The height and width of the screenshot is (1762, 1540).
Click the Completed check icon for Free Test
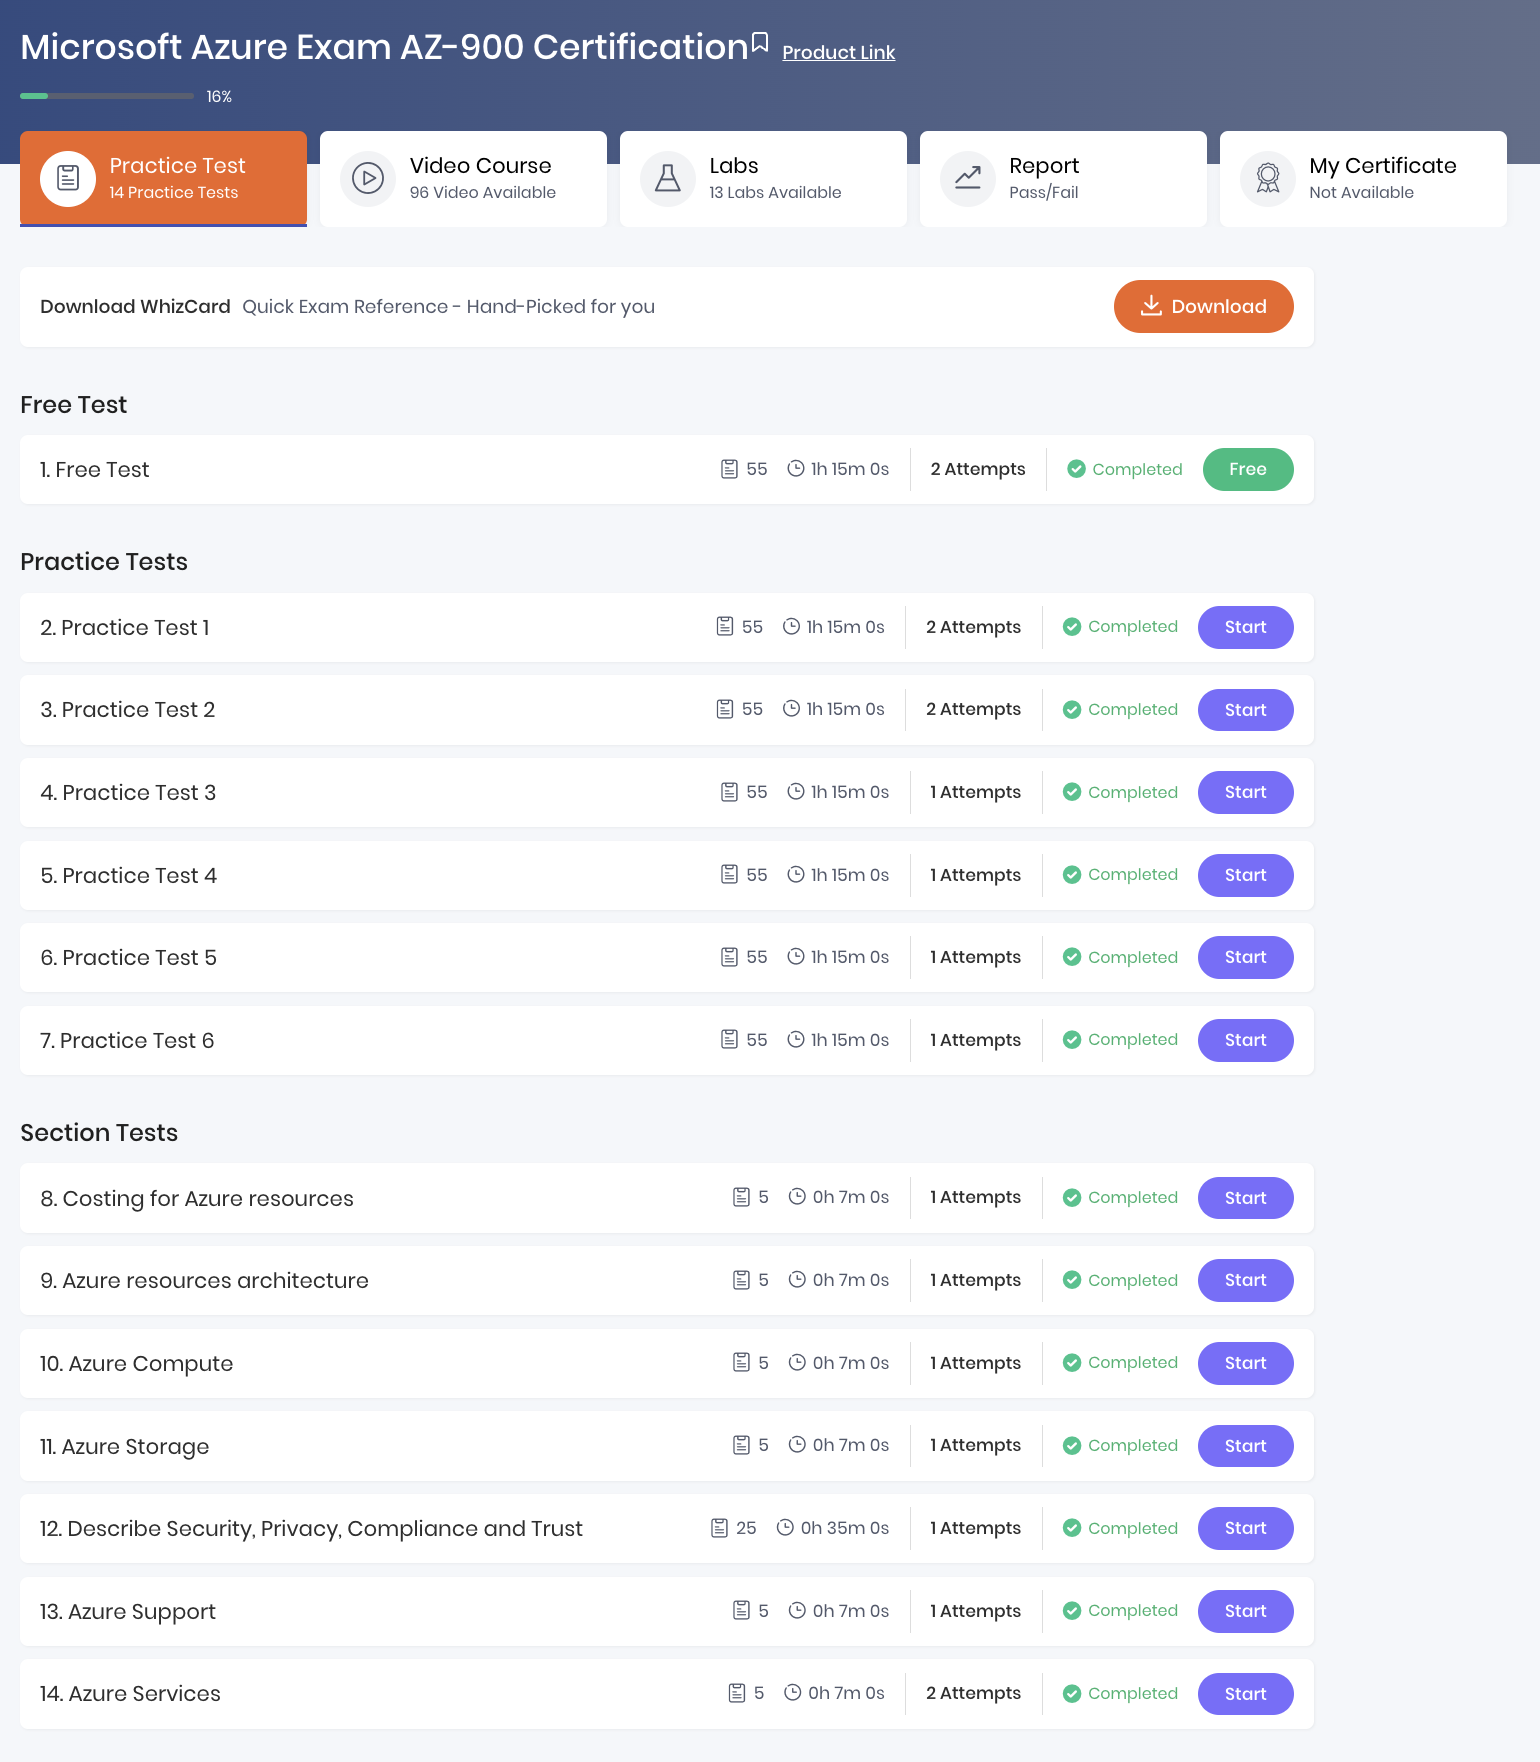(x=1076, y=469)
